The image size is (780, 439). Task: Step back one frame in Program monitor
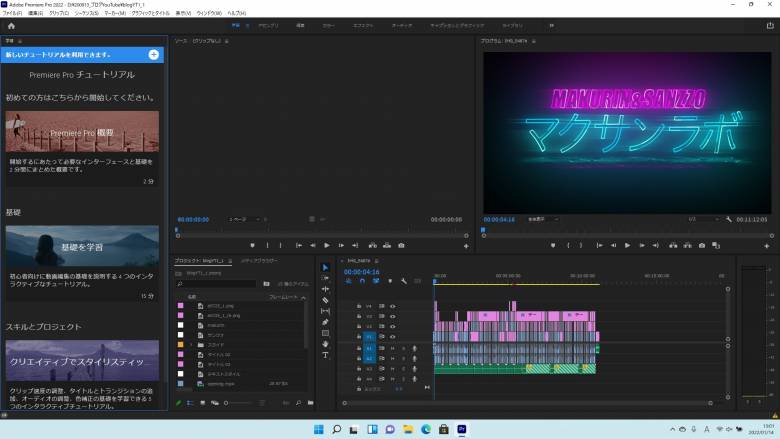coord(613,246)
